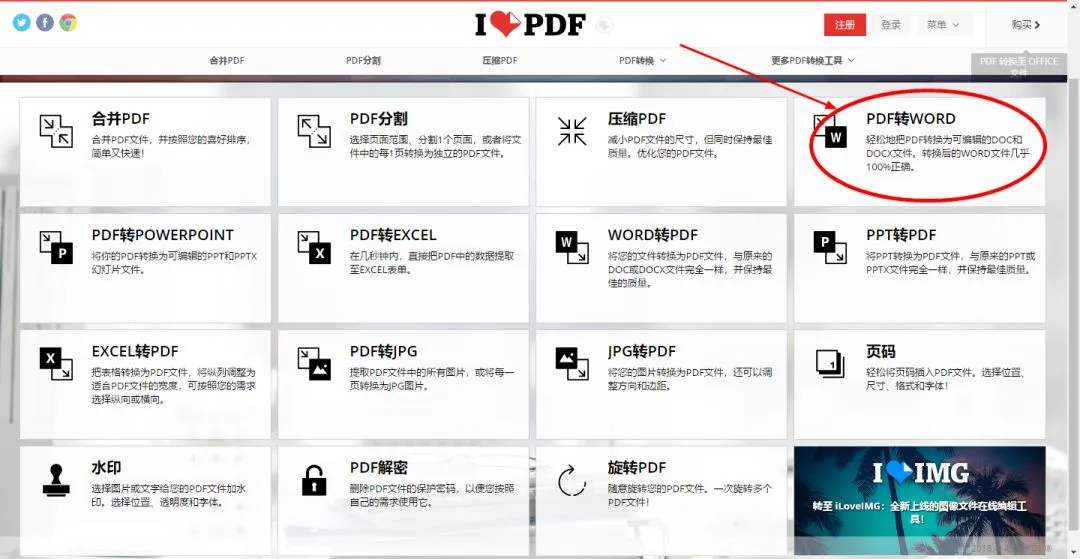
Task: Click the 水印 stamp icon
Action: pos(56,480)
